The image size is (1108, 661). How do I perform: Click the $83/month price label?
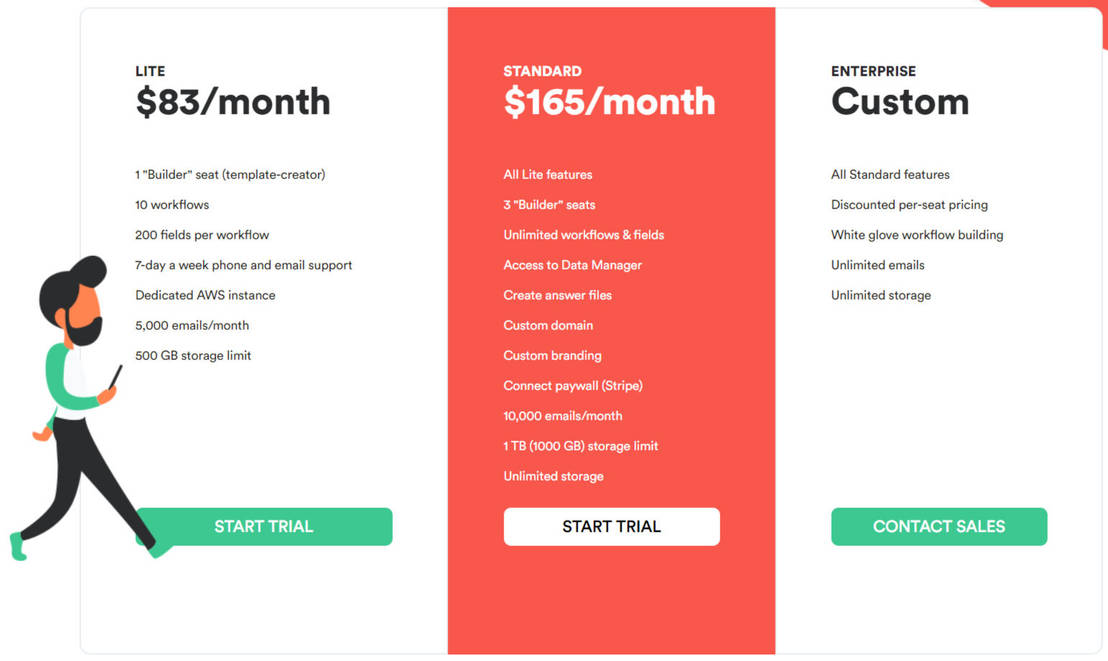pos(232,101)
